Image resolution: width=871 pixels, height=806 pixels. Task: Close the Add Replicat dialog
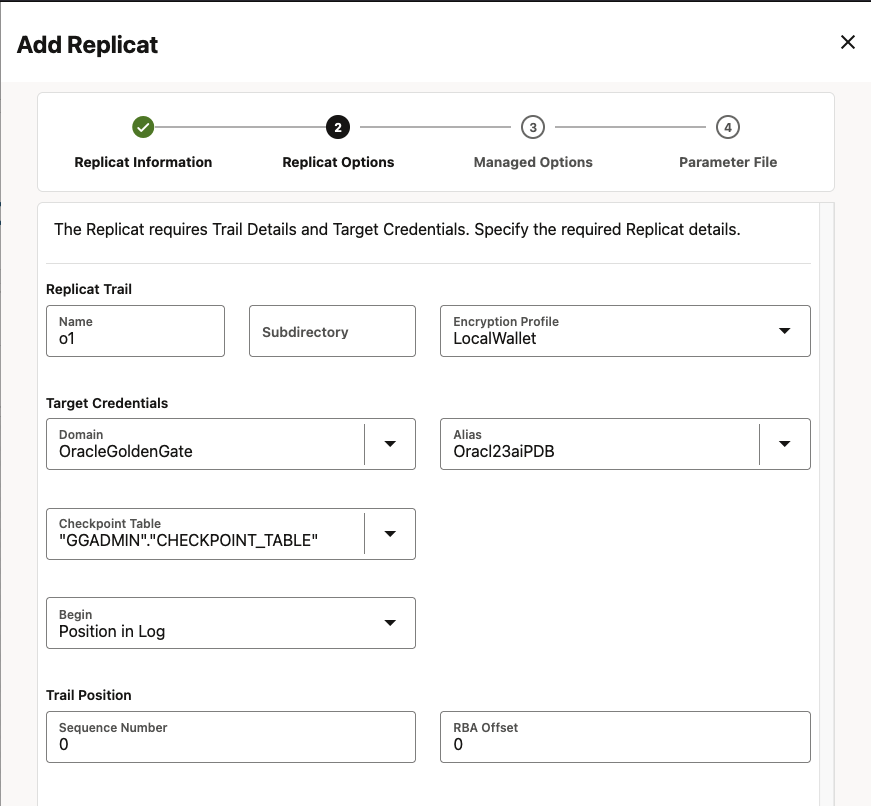[848, 42]
